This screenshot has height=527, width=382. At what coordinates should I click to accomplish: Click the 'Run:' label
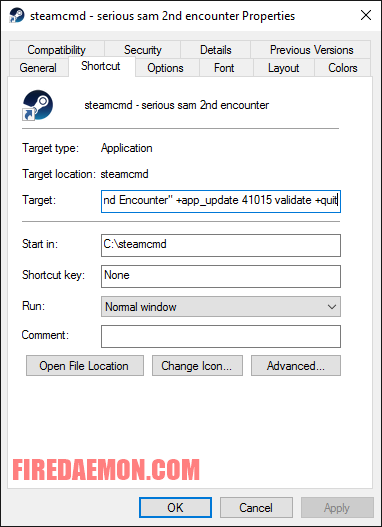click(x=34, y=306)
